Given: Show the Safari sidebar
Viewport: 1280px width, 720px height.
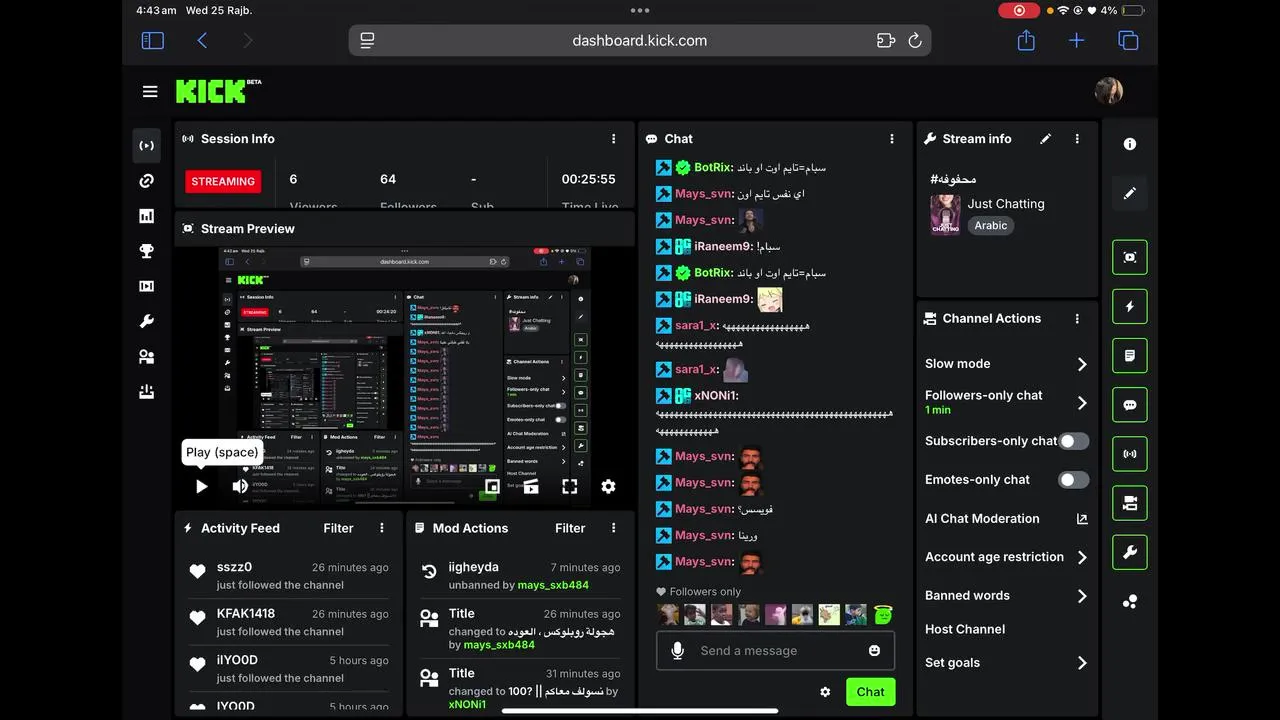Looking at the screenshot, I should pyautogui.click(x=153, y=41).
